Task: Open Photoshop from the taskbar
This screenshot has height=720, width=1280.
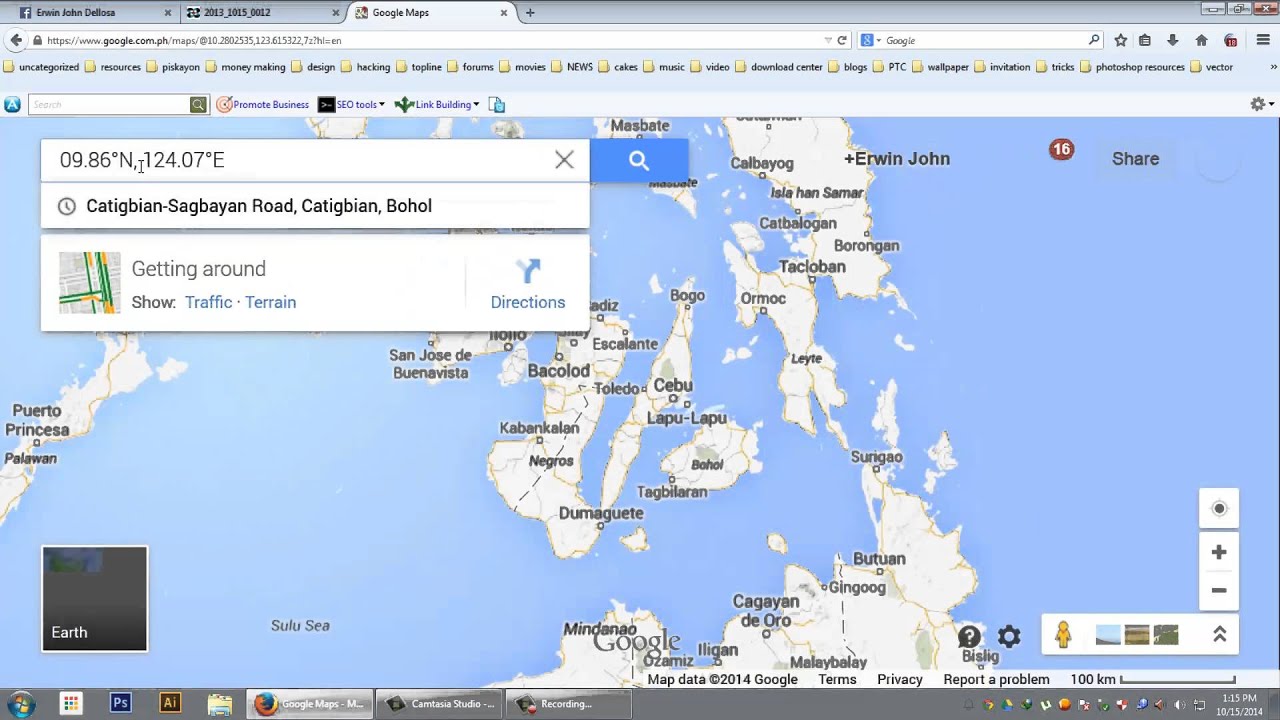Action: tap(120, 703)
